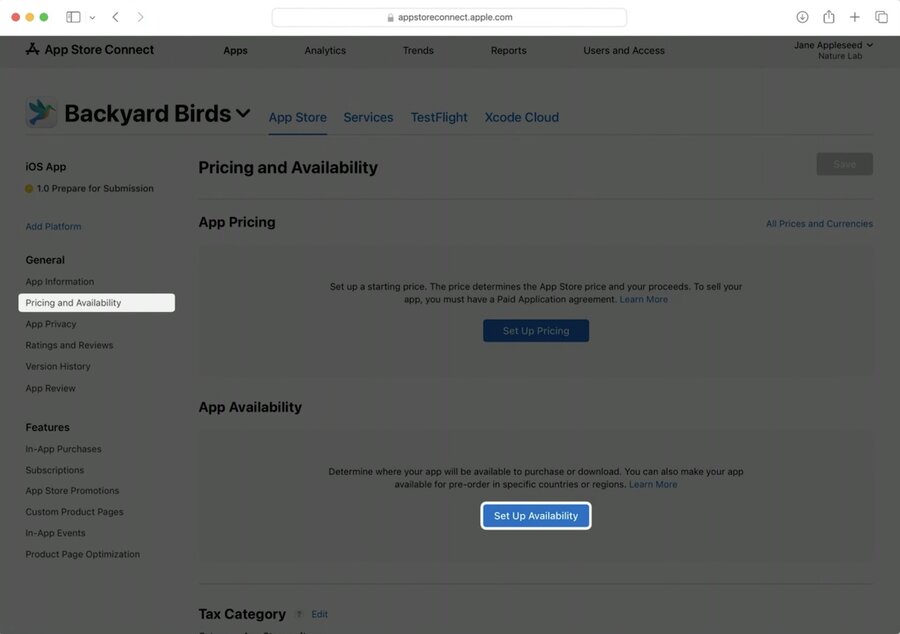The image size is (900, 634).
Task: Click the dimmed Save button
Action: click(x=844, y=164)
